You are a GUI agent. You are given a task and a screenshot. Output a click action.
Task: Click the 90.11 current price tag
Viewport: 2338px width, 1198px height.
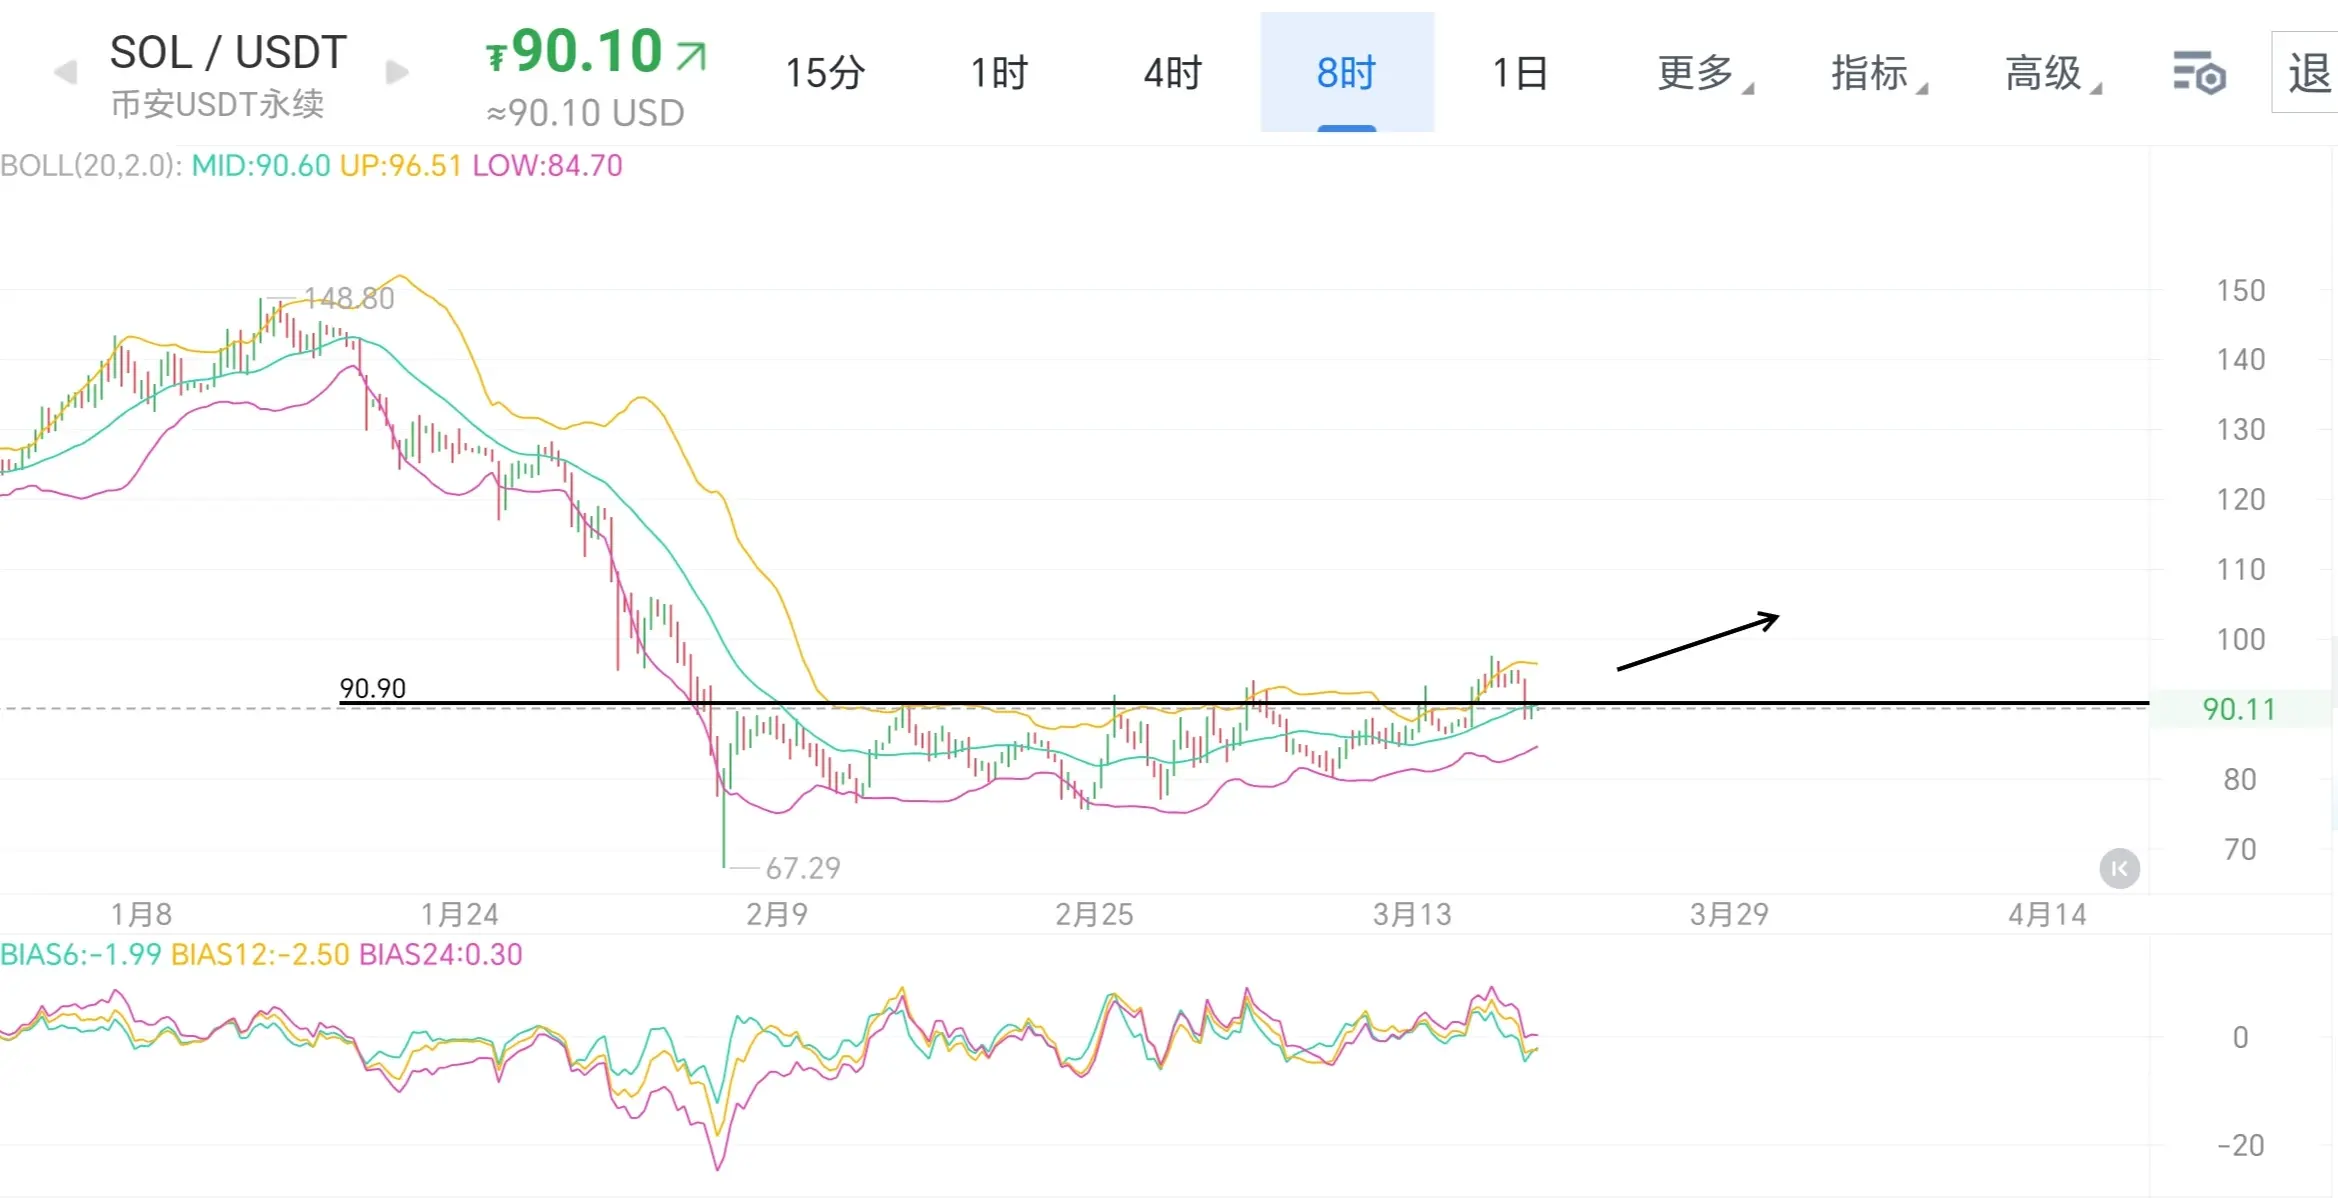click(2238, 709)
